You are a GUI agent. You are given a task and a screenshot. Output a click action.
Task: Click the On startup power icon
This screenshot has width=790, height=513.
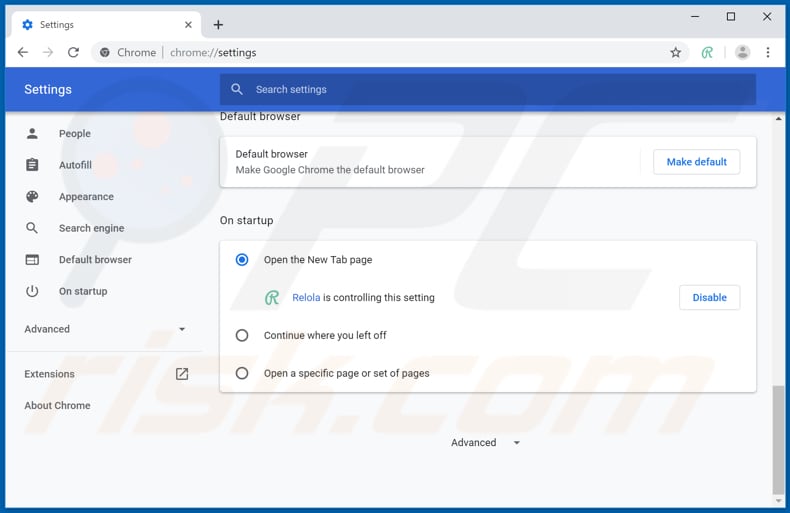coord(32,291)
